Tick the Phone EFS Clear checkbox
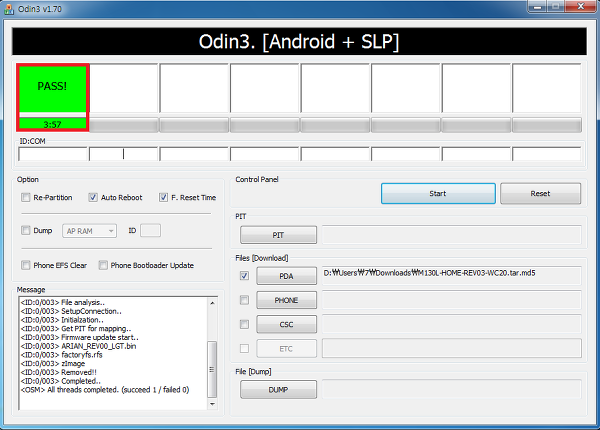 point(26,265)
